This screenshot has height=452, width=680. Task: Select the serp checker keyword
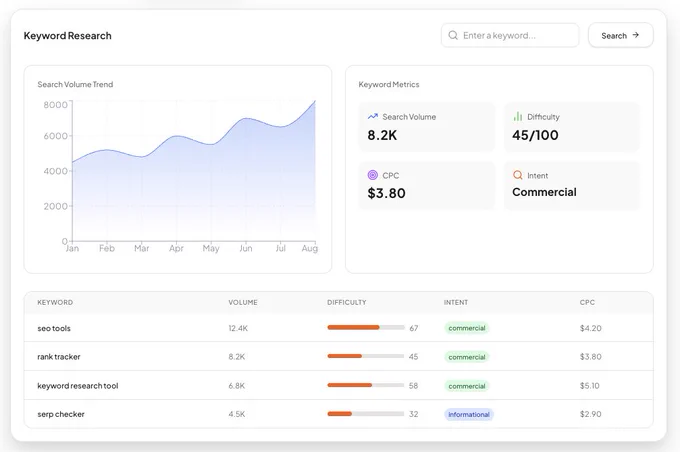click(61, 414)
